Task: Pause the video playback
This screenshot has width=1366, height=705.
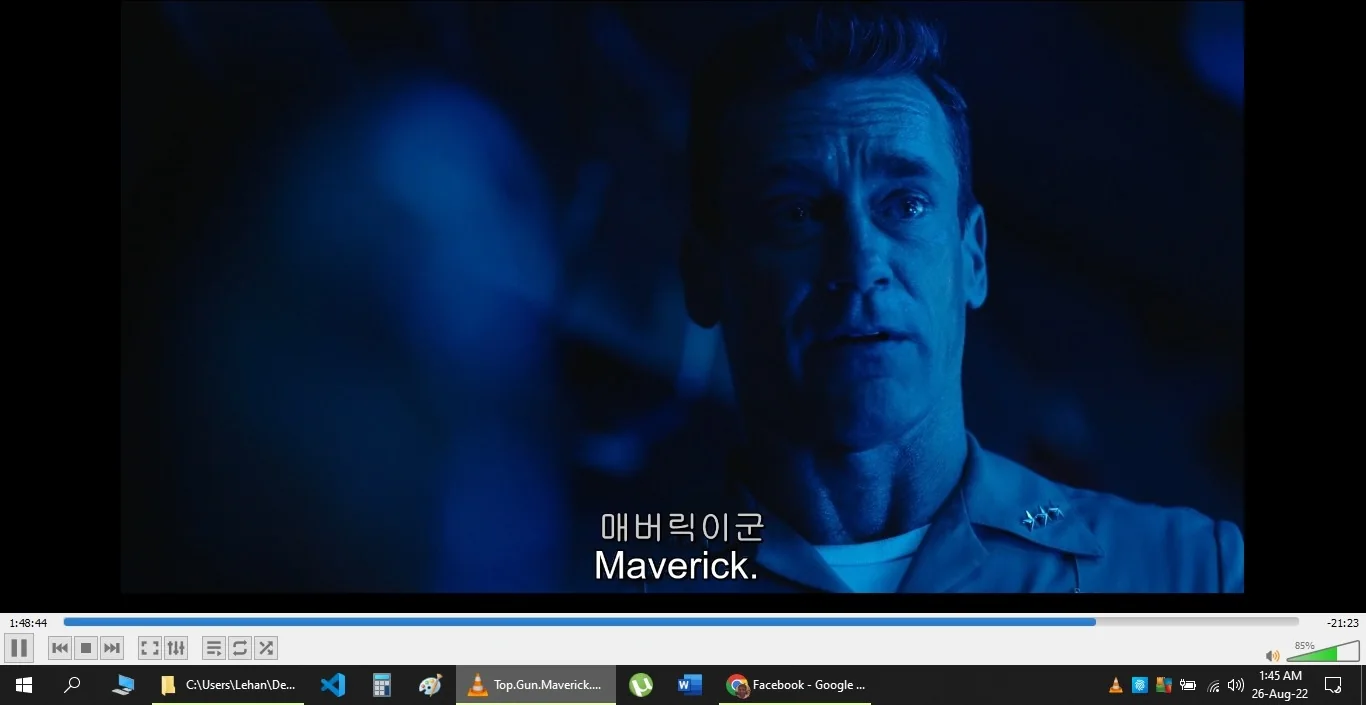Action: pyautogui.click(x=19, y=648)
